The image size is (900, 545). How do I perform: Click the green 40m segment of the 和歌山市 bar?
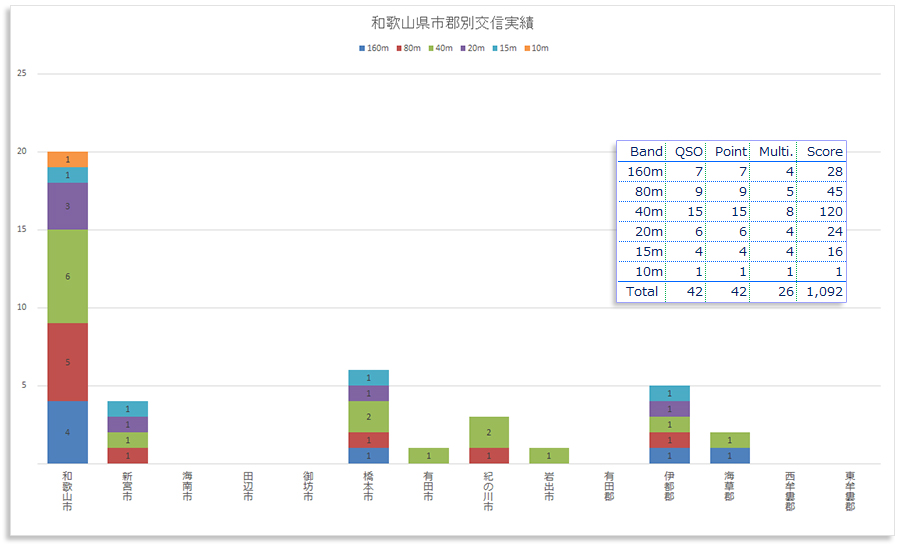pyautogui.click(x=68, y=276)
